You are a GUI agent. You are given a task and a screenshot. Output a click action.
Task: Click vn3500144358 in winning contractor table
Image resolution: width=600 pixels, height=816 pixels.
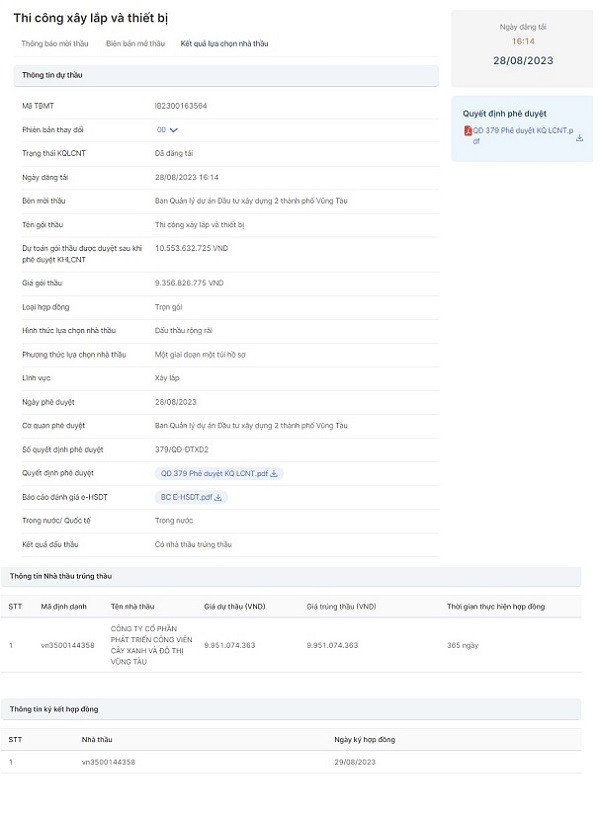click(67, 645)
